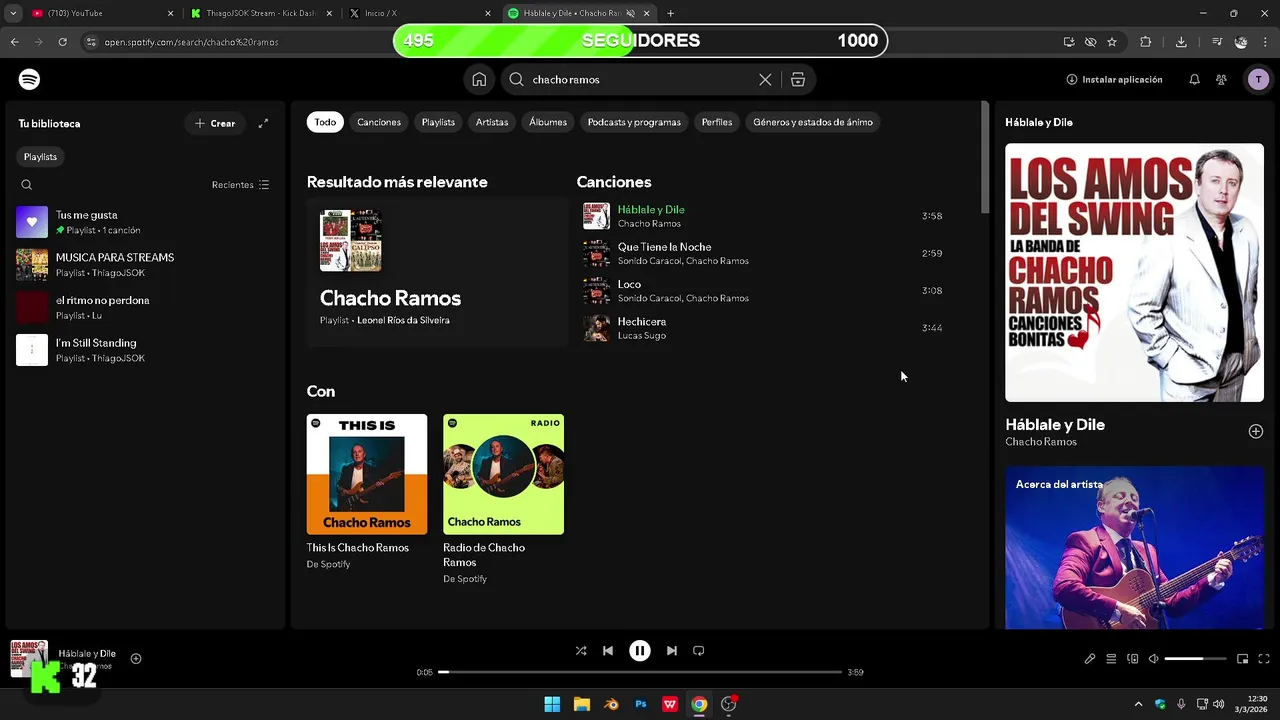Open the miniplayer icon
The image size is (1280, 720).
pos(1242,659)
